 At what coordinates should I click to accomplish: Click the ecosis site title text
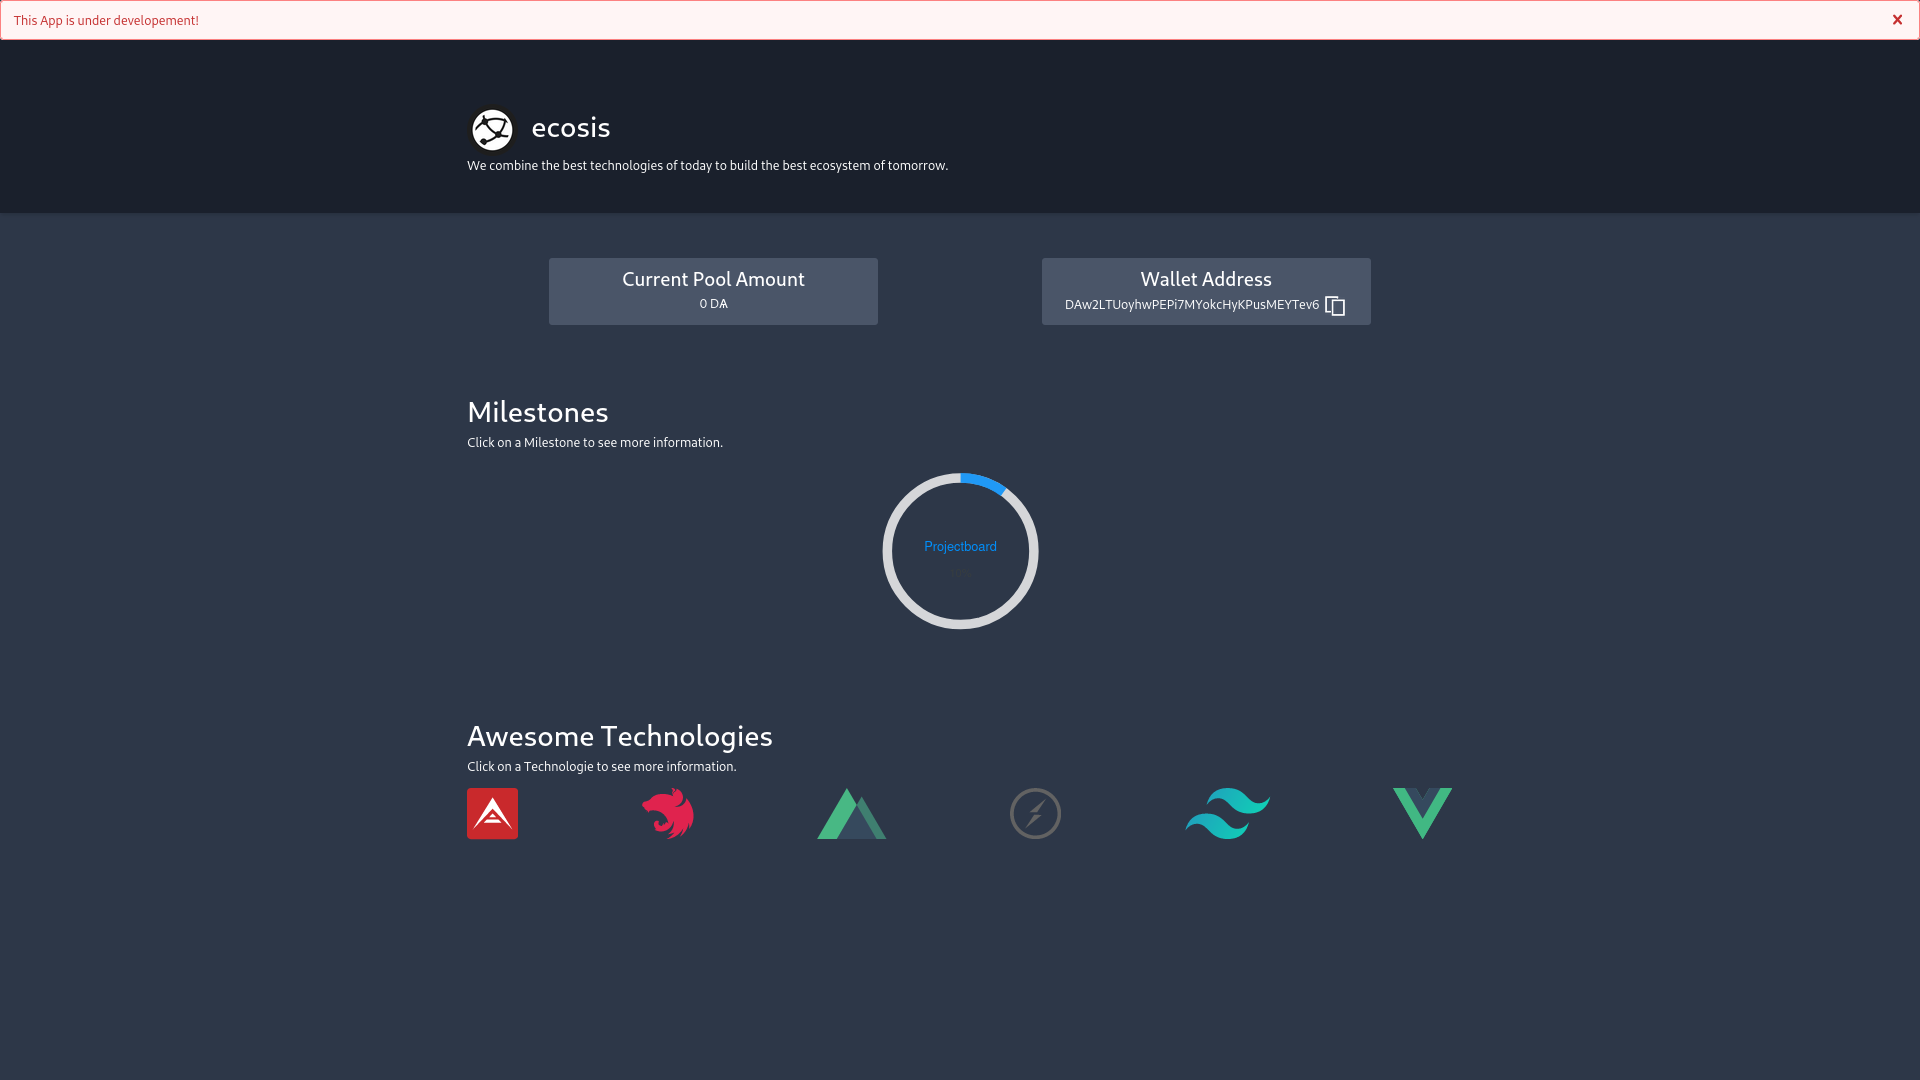coord(570,128)
